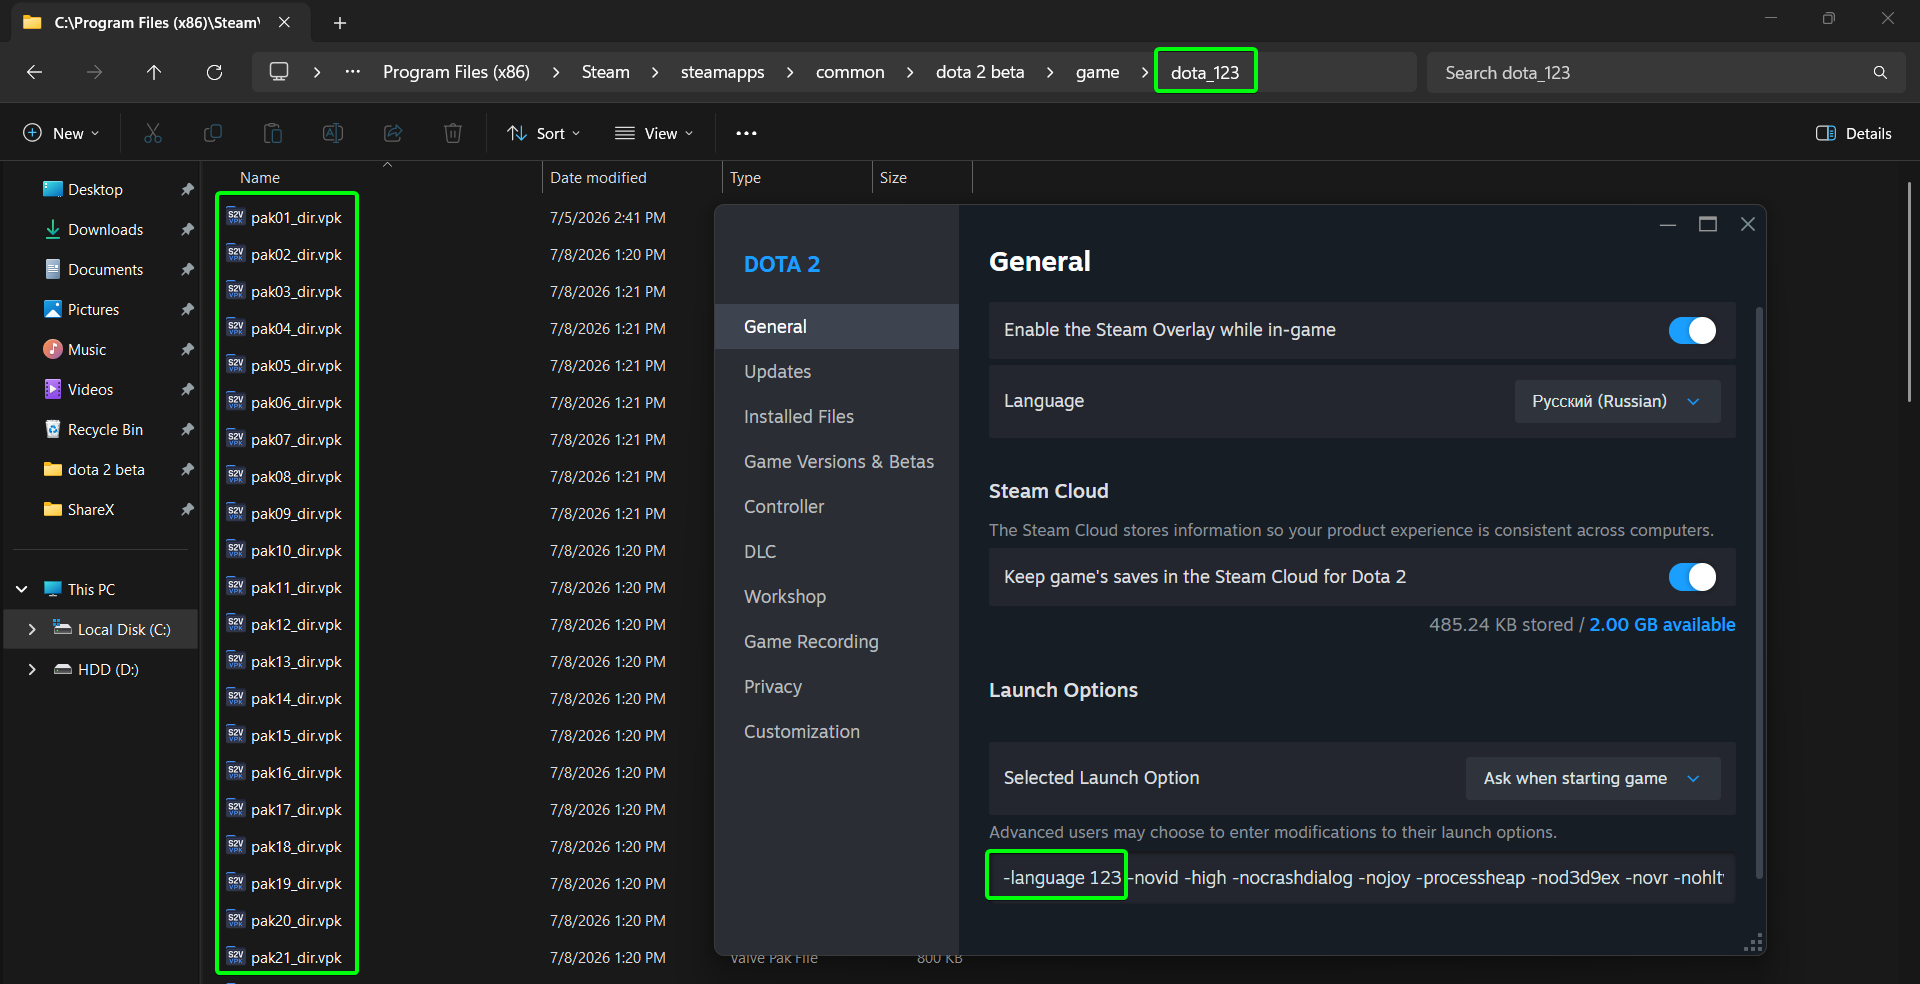Open the New item dropdown
Image resolution: width=1920 pixels, height=984 pixels.
[62, 133]
